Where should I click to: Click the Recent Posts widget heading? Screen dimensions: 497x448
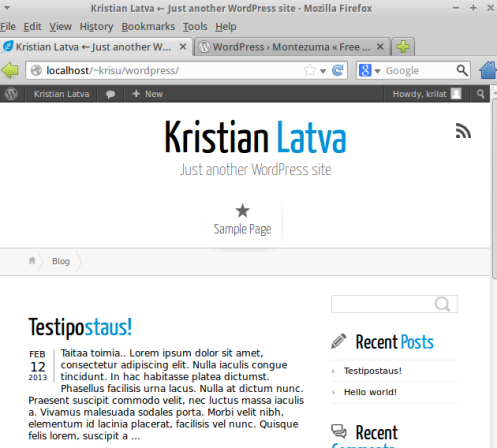394,342
